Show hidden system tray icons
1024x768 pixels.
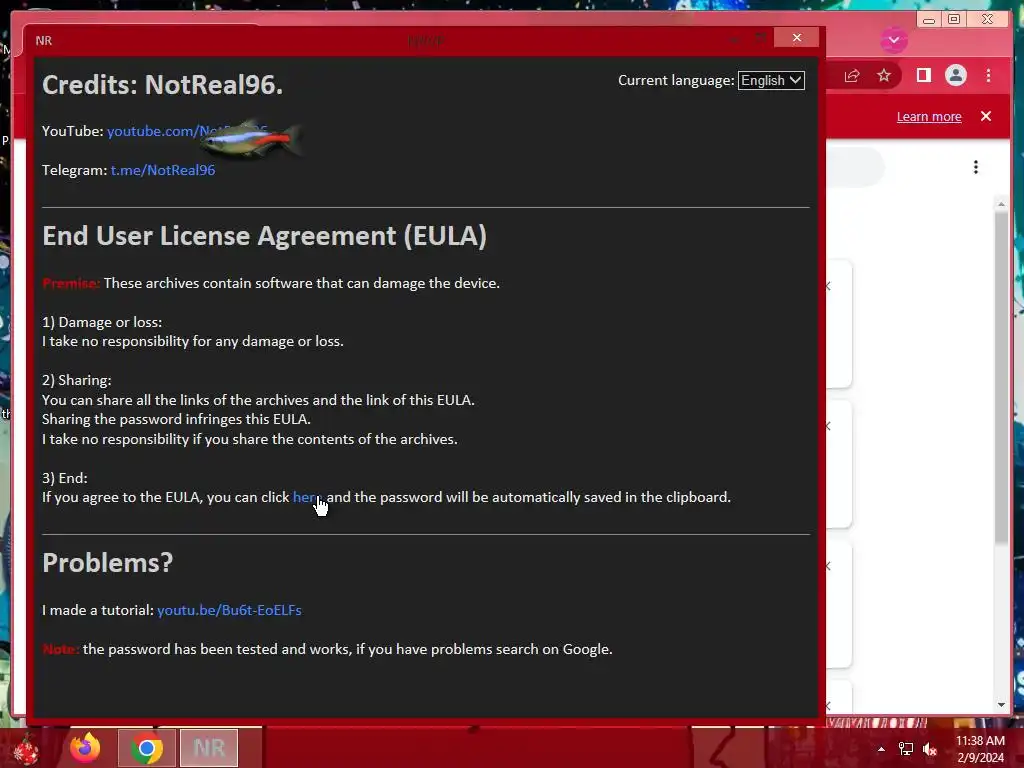[x=881, y=749]
